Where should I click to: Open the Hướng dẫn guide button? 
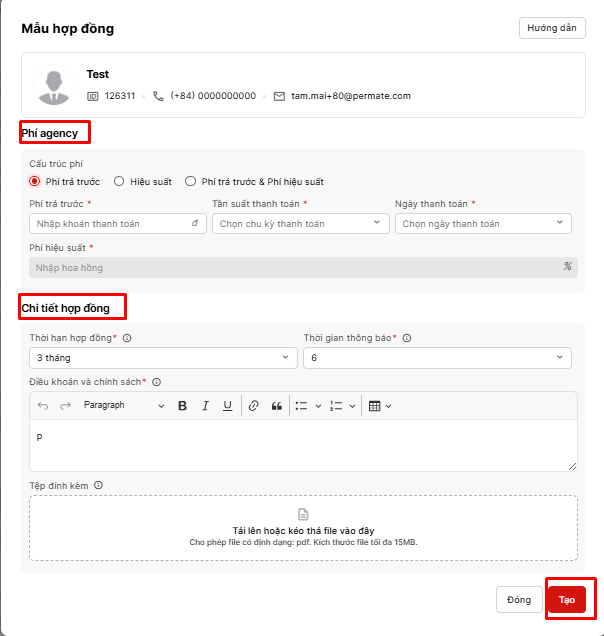(552, 28)
